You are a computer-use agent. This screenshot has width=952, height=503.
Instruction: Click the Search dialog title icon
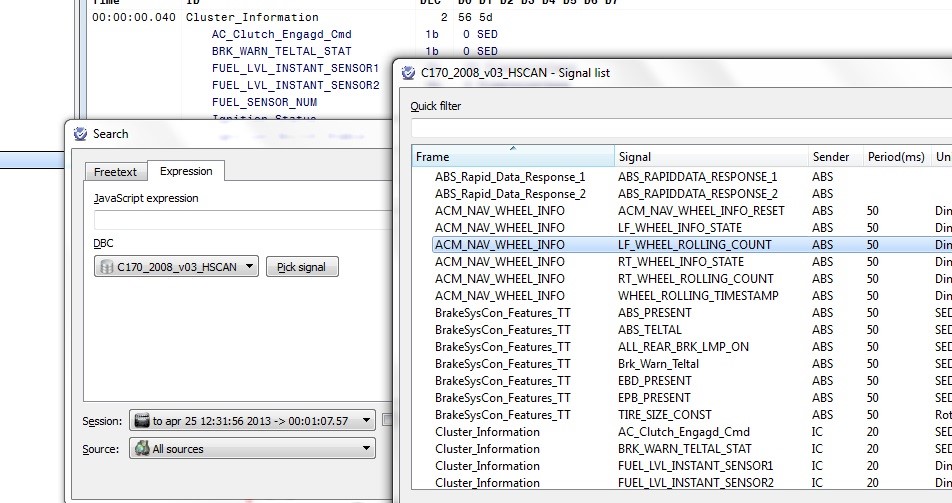point(80,134)
